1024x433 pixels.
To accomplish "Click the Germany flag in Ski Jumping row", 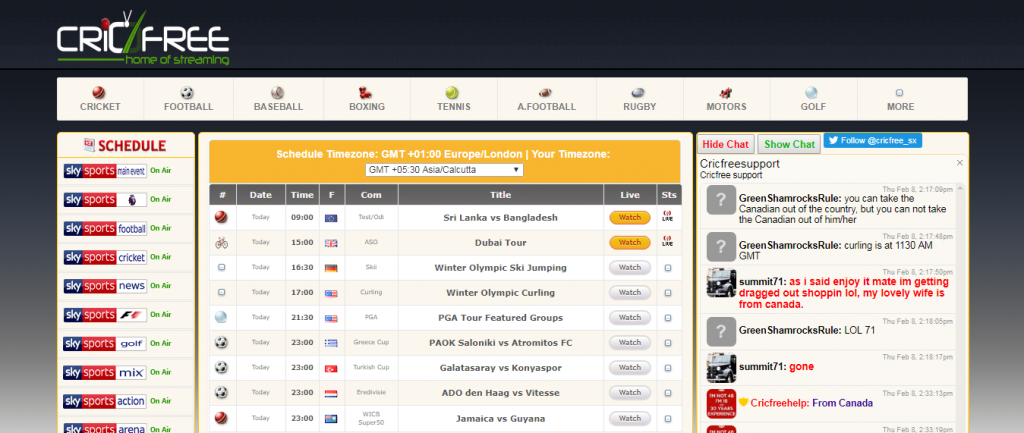I will coord(331,268).
